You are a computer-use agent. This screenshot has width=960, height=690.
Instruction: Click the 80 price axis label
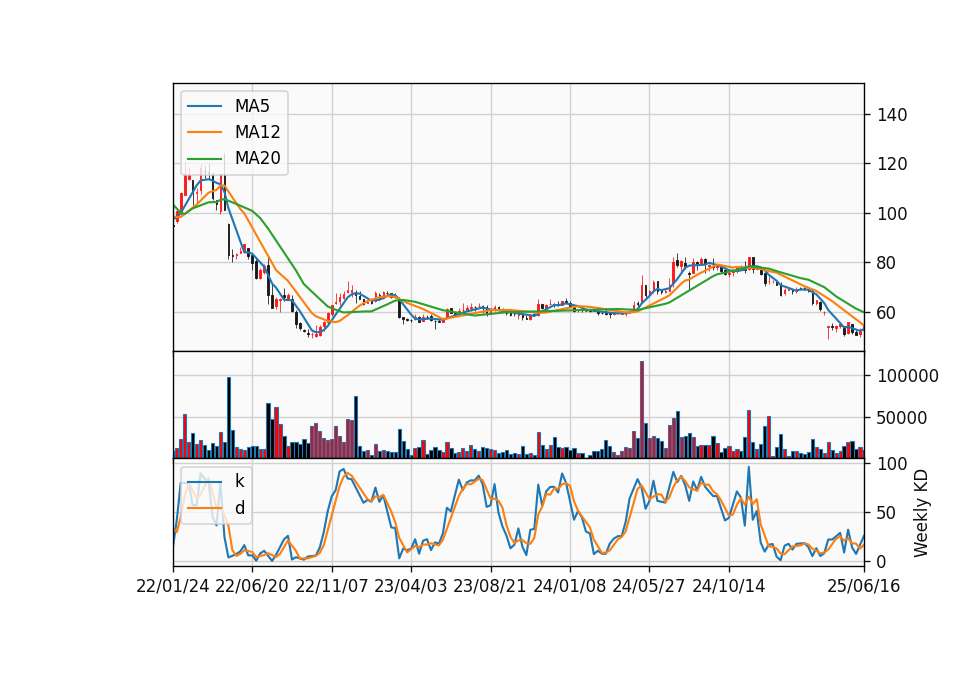(x=887, y=263)
